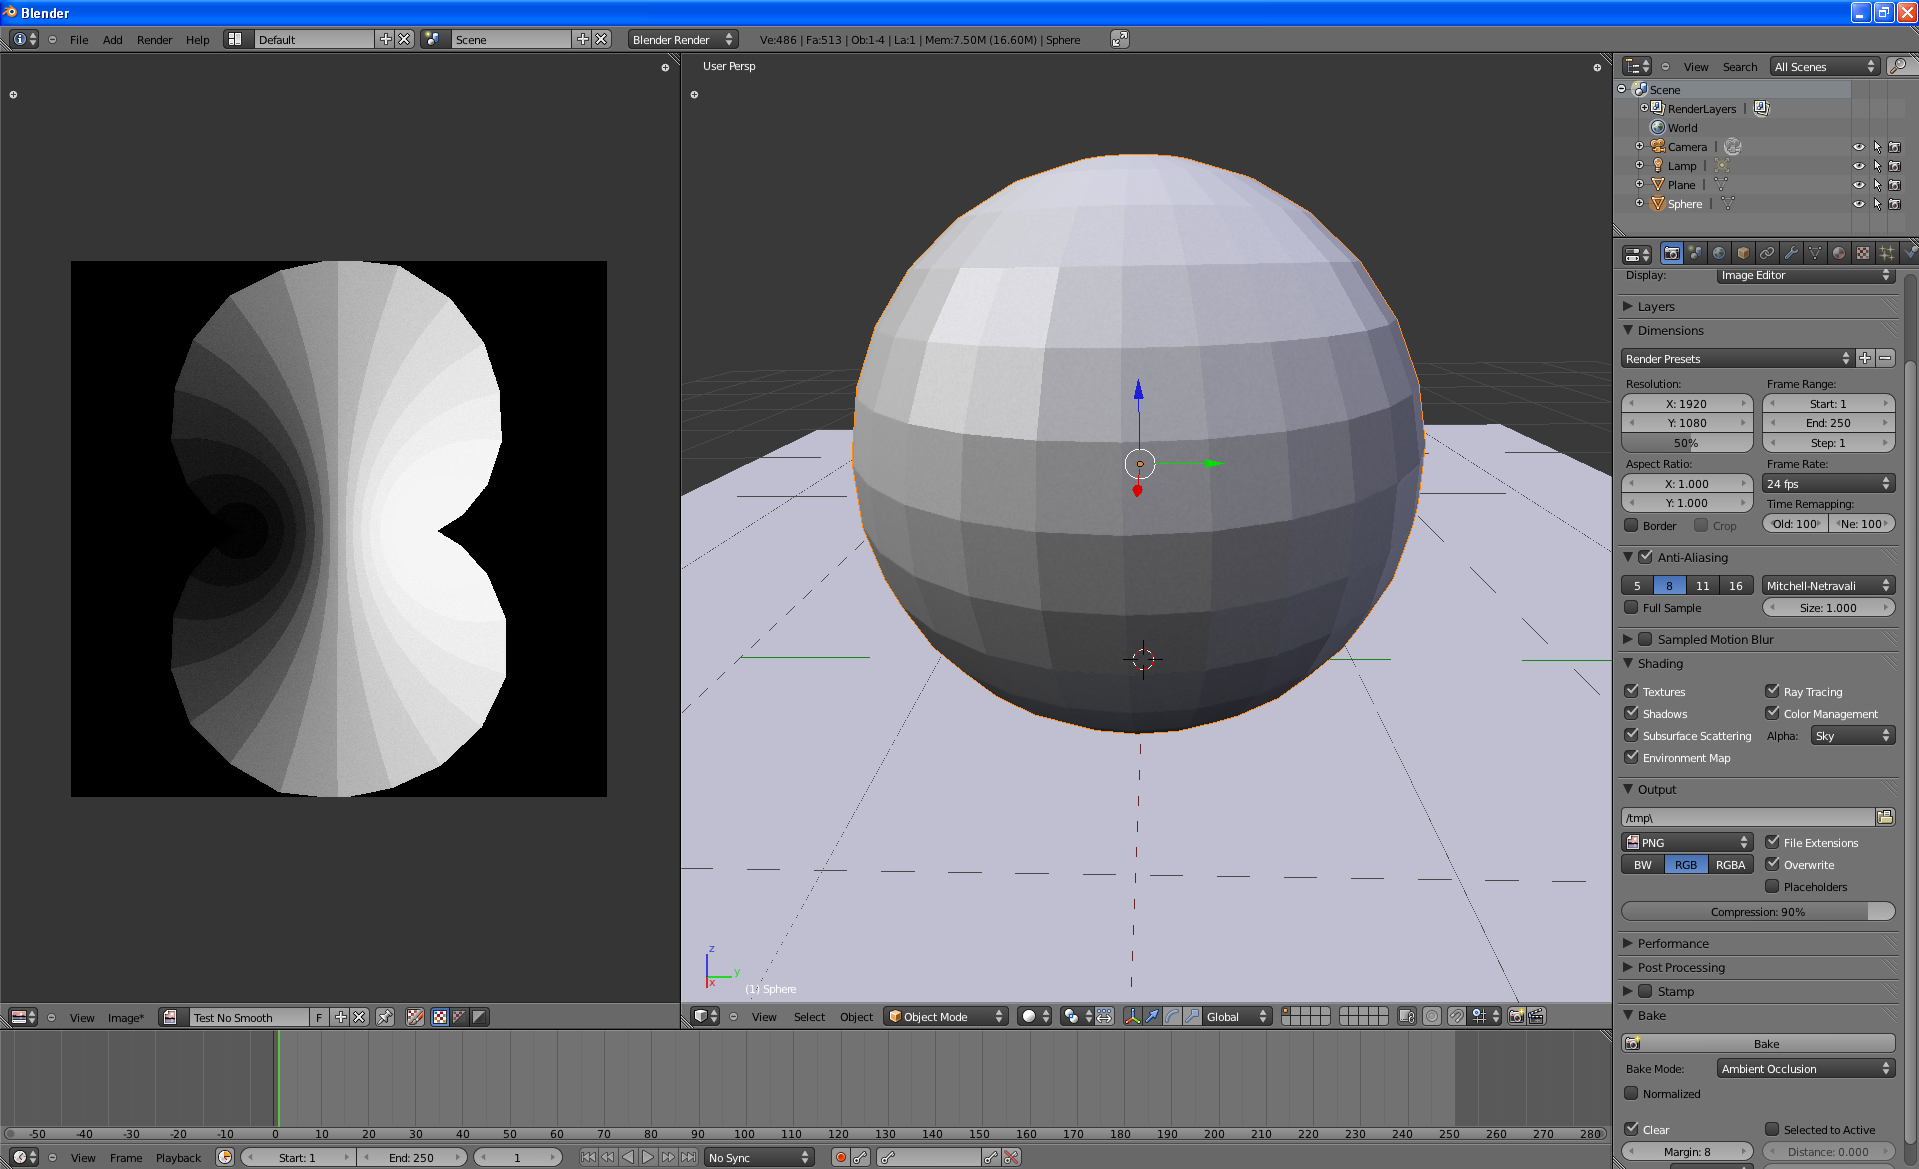Toggle visibility eye for Sphere in outliner
Screen dimensions: 1919x1169
click(1859, 204)
